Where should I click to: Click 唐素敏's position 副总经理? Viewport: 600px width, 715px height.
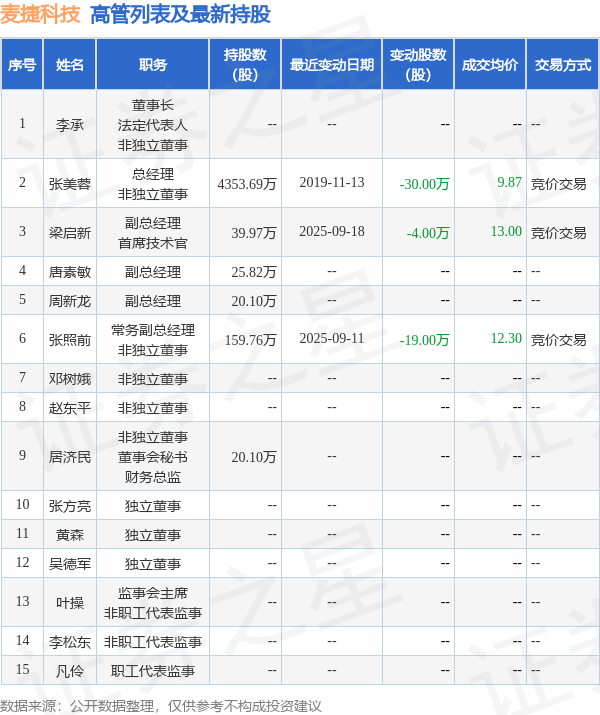point(153,272)
